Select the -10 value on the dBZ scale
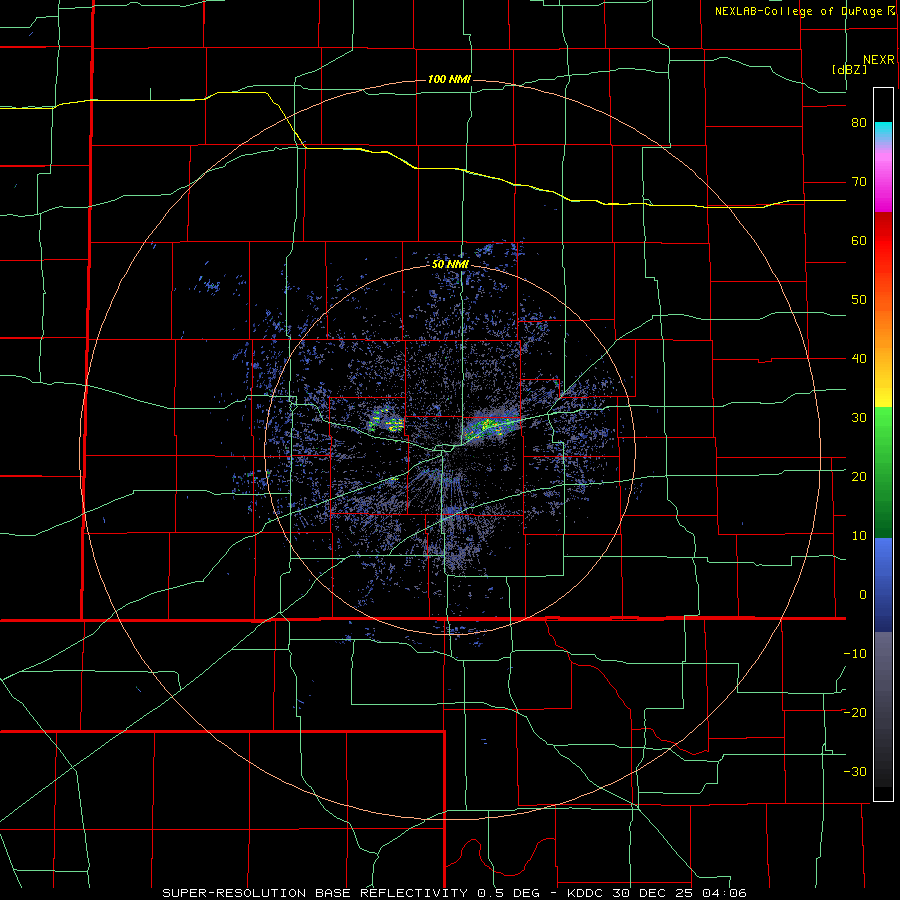Image resolution: width=900 pixels, height=900 pixels. pos(855,653)
